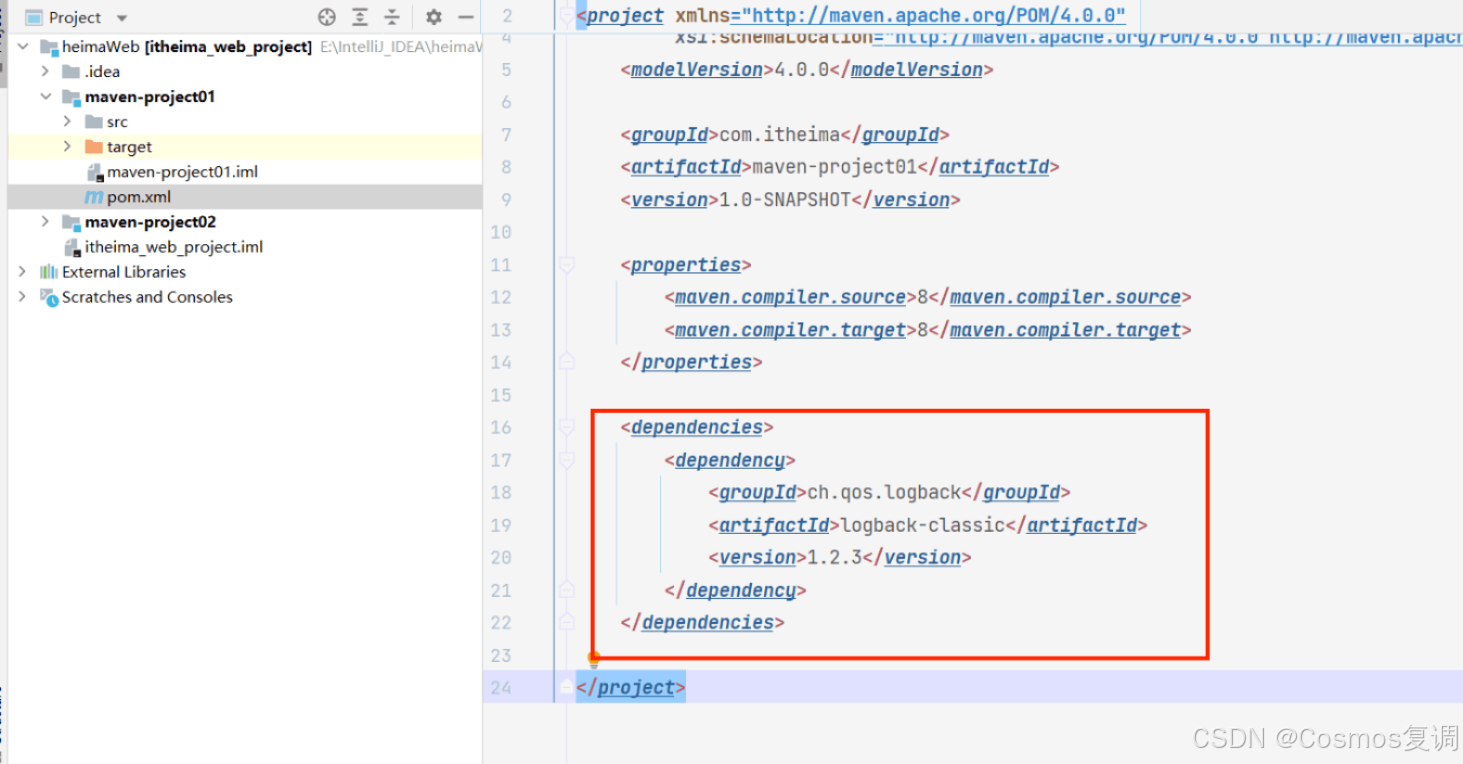
Task: Click the Project panel title label
Action: click(75, 18)
